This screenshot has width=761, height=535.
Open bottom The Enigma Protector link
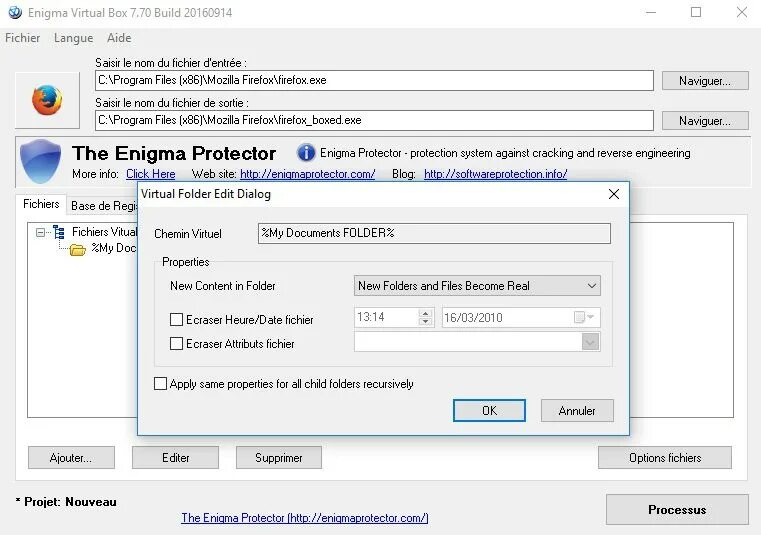305,518
